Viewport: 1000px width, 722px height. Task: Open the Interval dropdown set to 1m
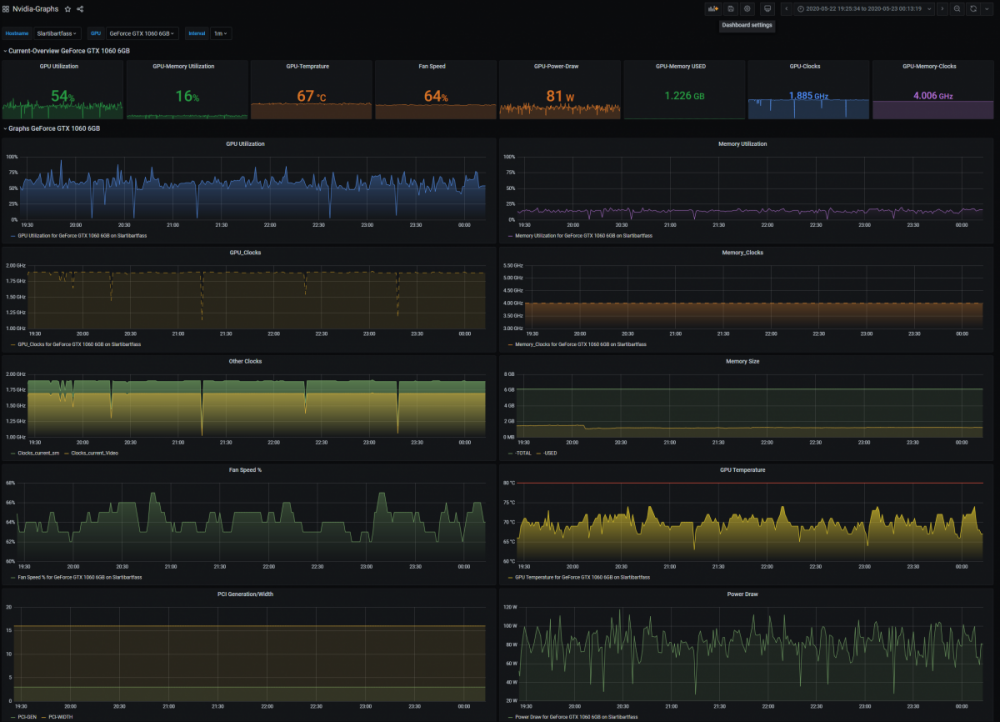[x=220, y=33]
